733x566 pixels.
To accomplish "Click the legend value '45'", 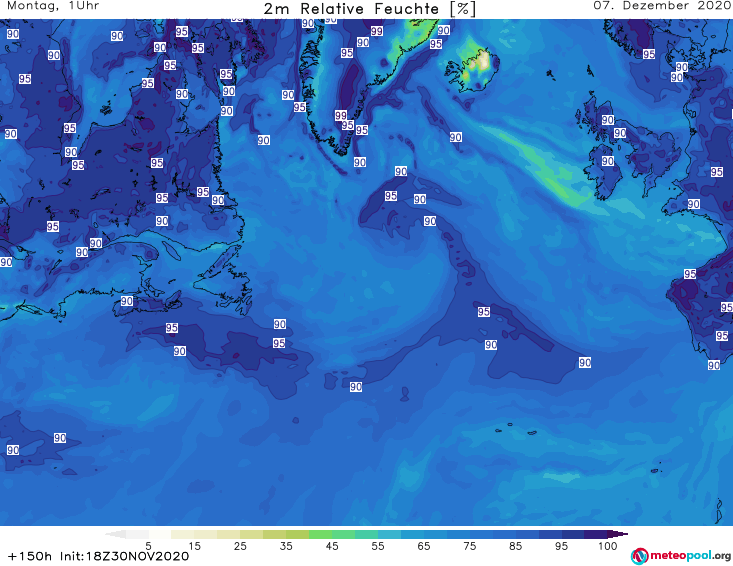I will (332, 546).
